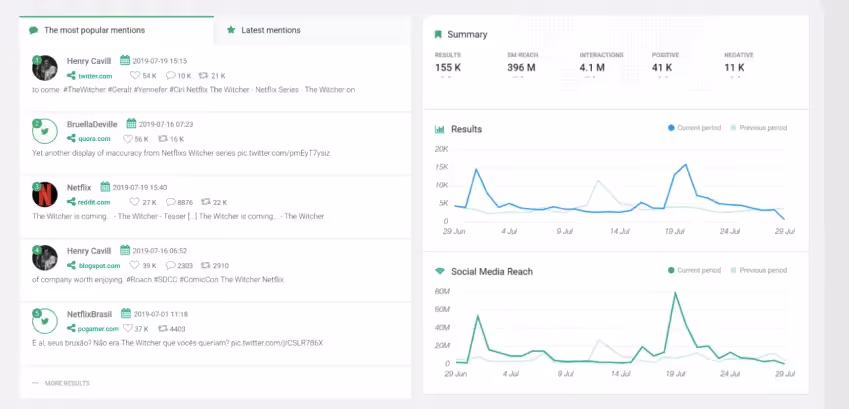Click retweet icon showing 4403

162,328
